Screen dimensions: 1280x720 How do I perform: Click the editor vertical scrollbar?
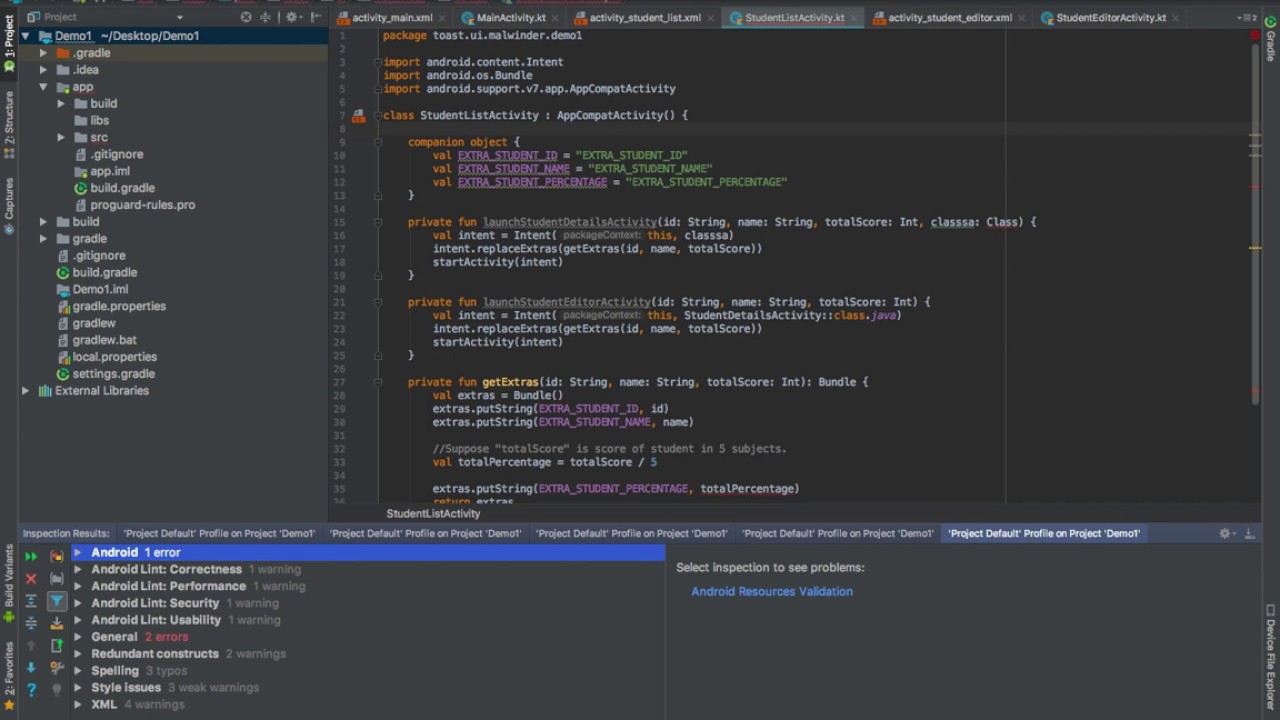(1255, 225)
